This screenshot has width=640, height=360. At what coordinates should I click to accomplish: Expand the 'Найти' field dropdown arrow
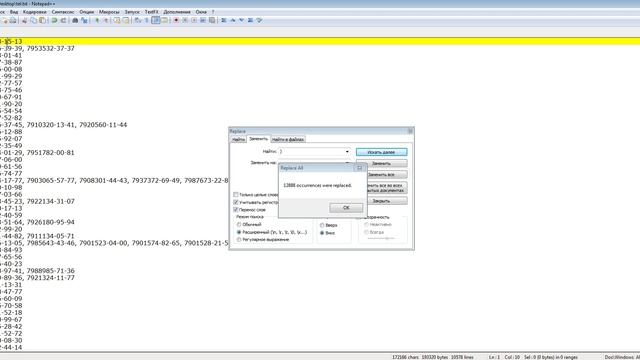tap(347, 151)
